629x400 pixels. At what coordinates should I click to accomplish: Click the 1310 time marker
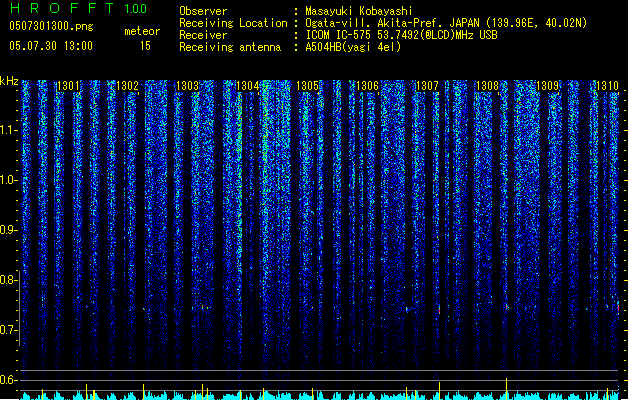pos(607,85)
